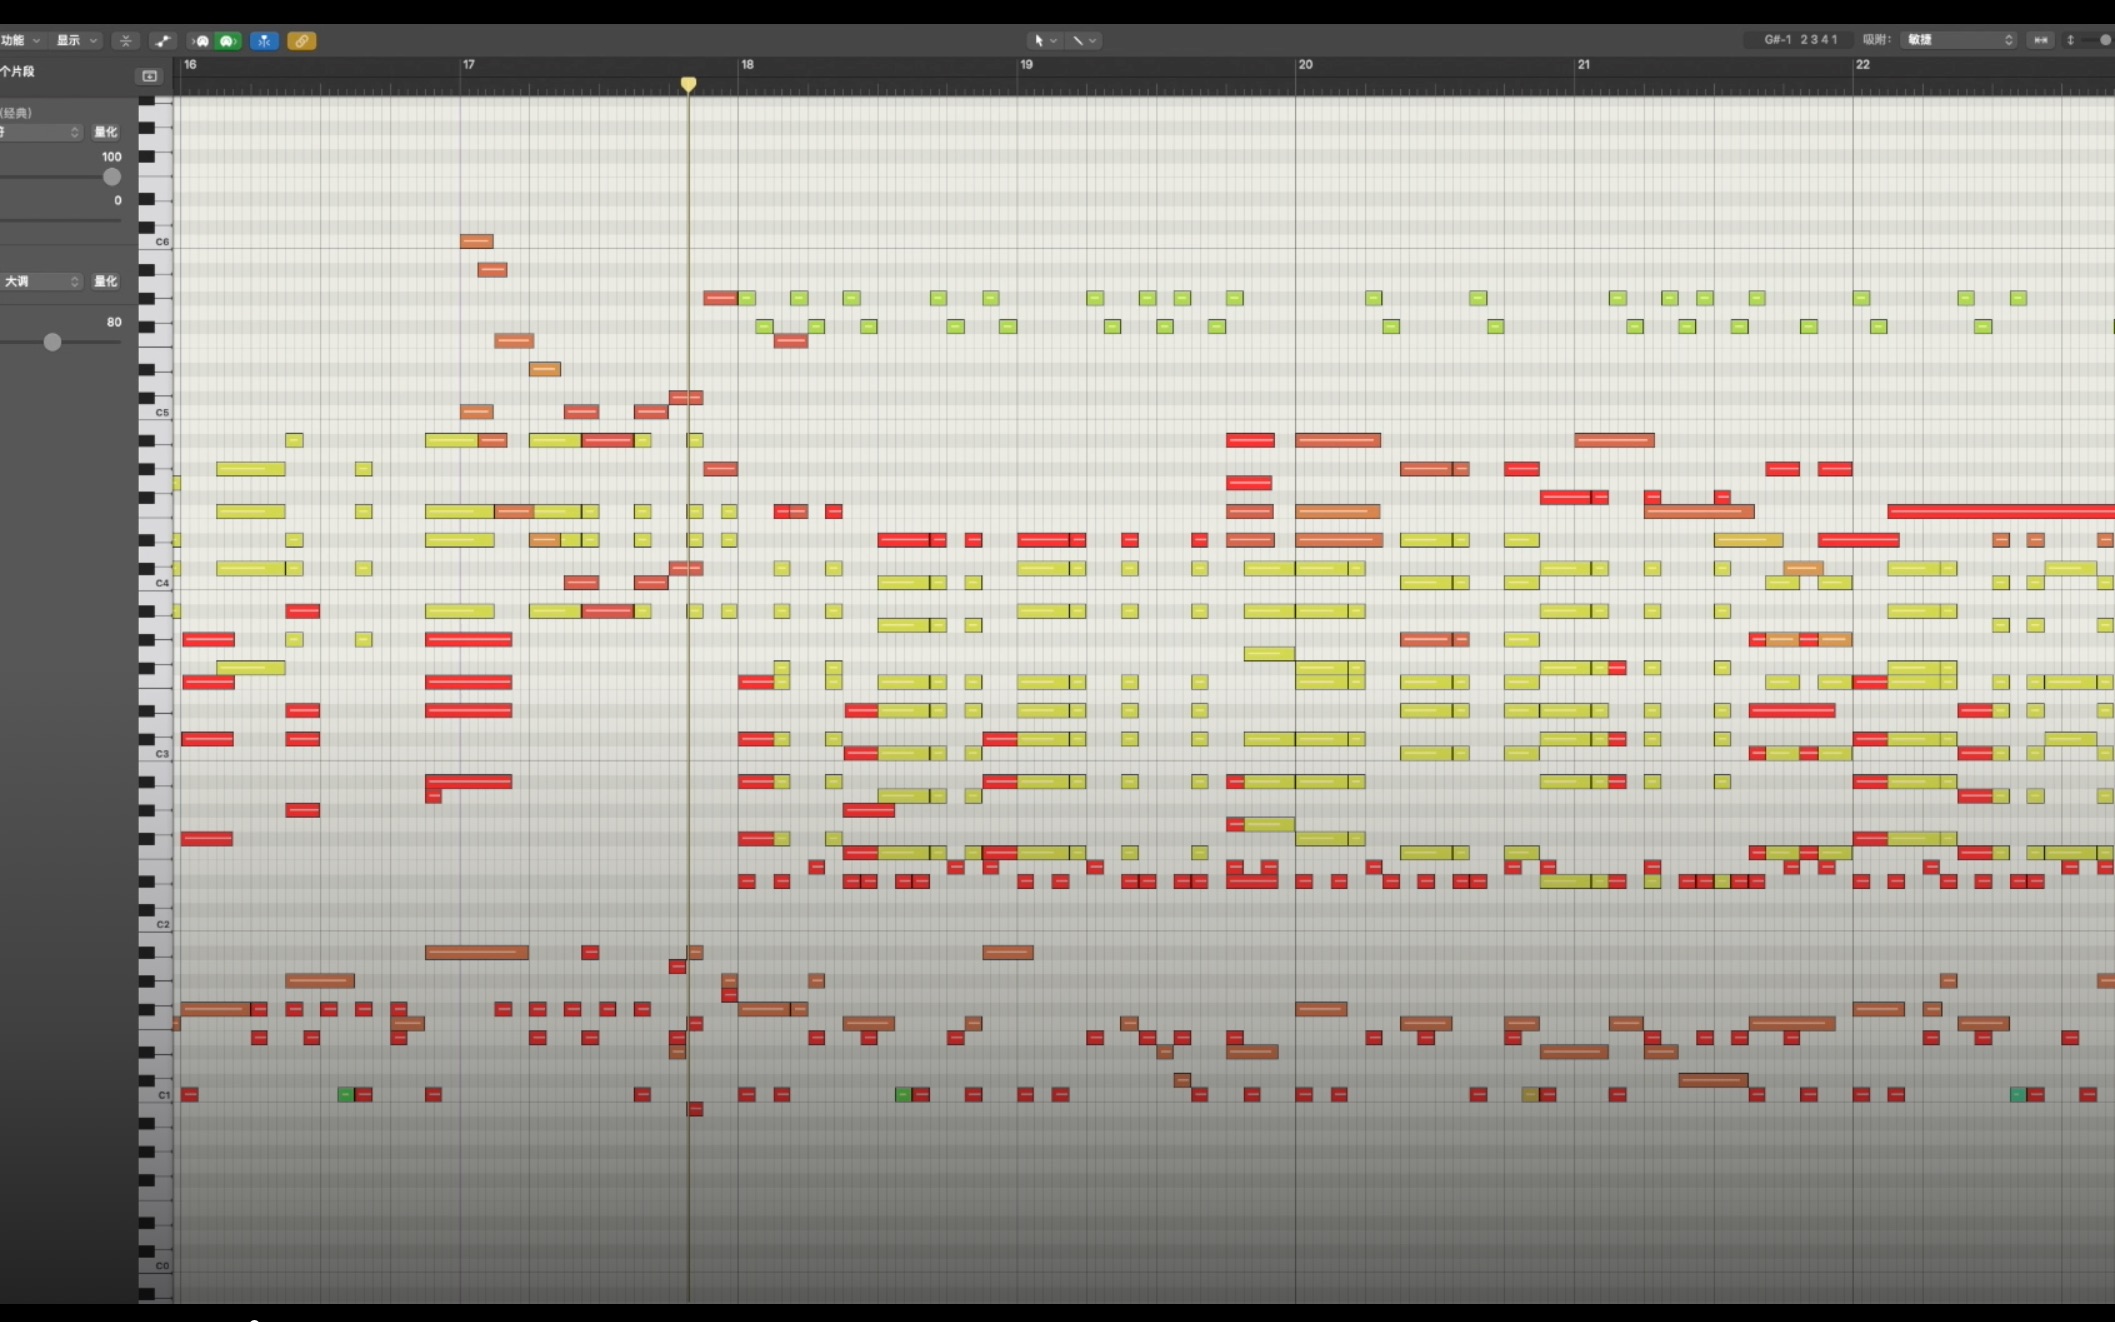Click the swing slider track at 0
The image size is (2115, 1322).
60,219
